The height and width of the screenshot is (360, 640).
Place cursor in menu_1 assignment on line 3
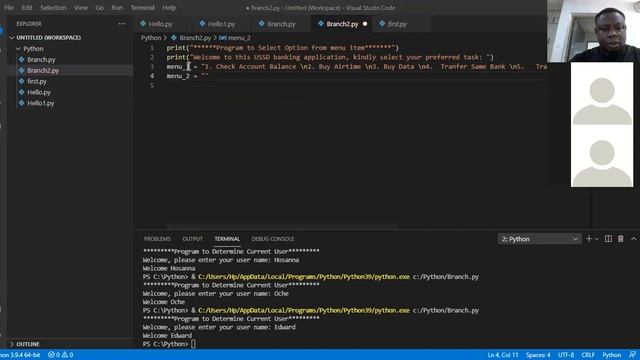[356, 67]
